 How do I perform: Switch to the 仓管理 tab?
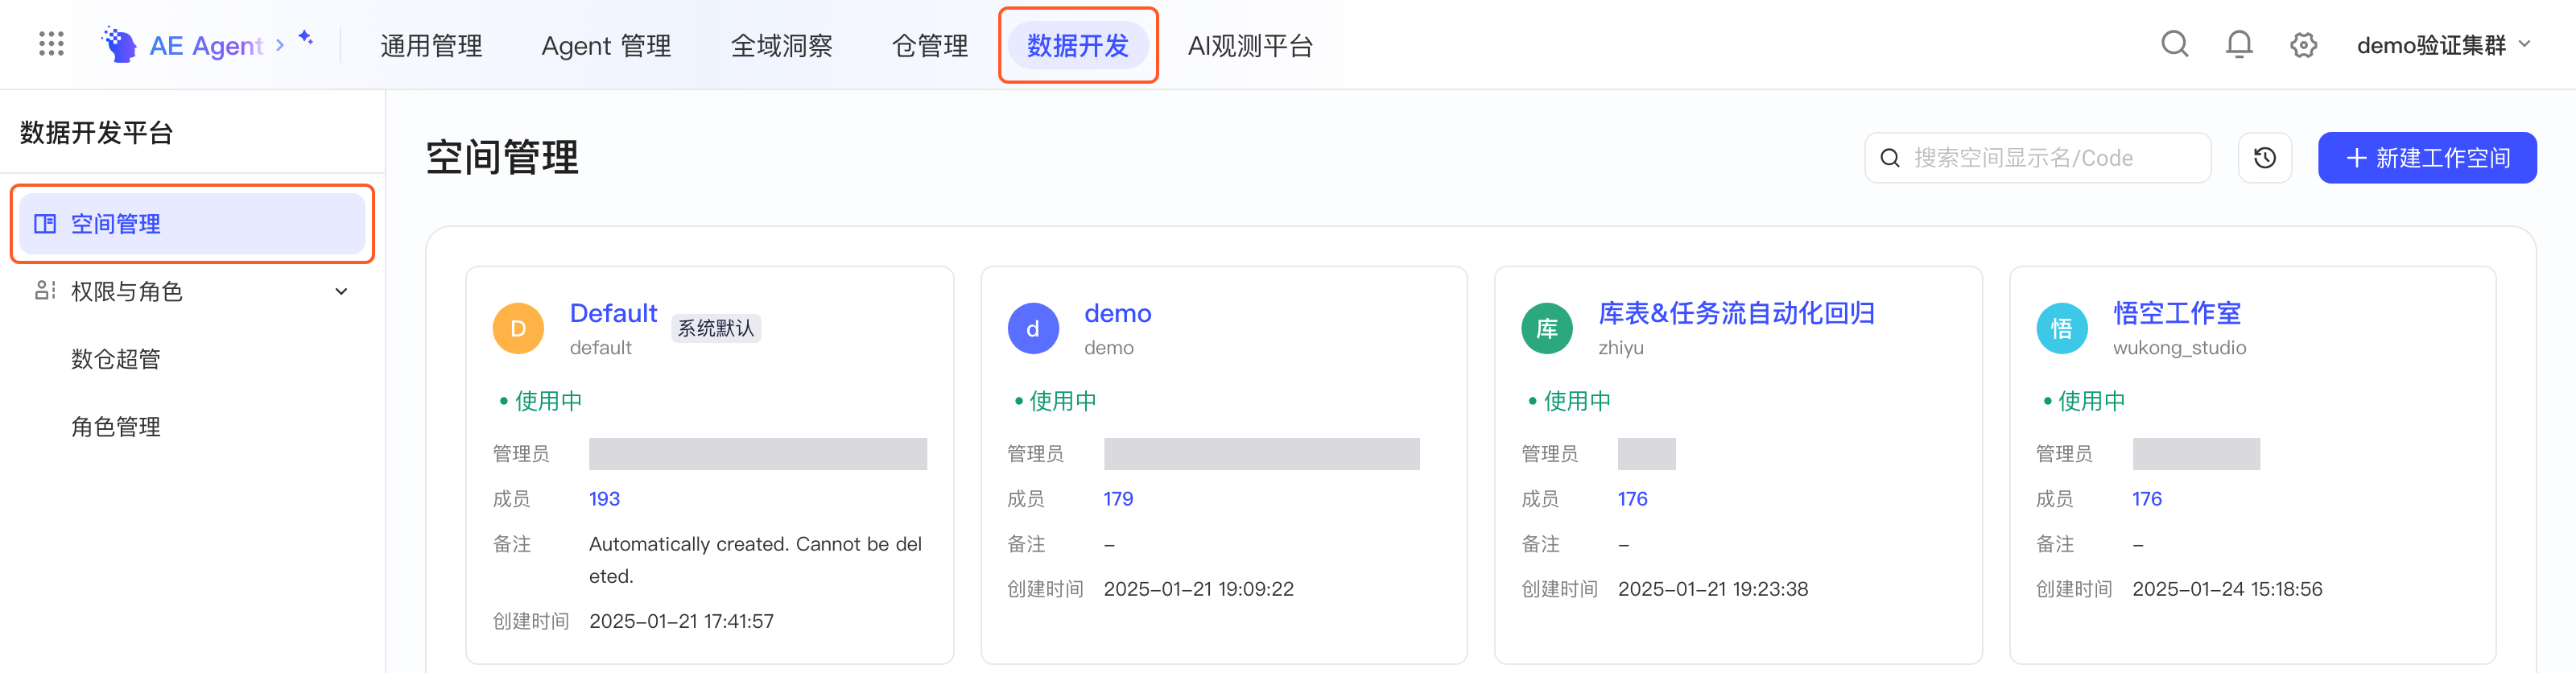tap(929, 46)
